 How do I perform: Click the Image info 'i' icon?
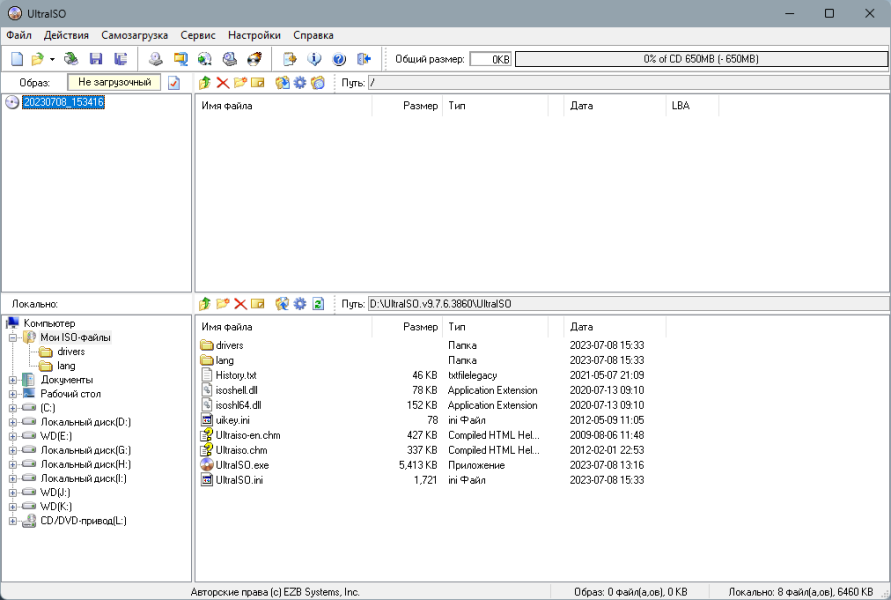(x=314, y=59)
